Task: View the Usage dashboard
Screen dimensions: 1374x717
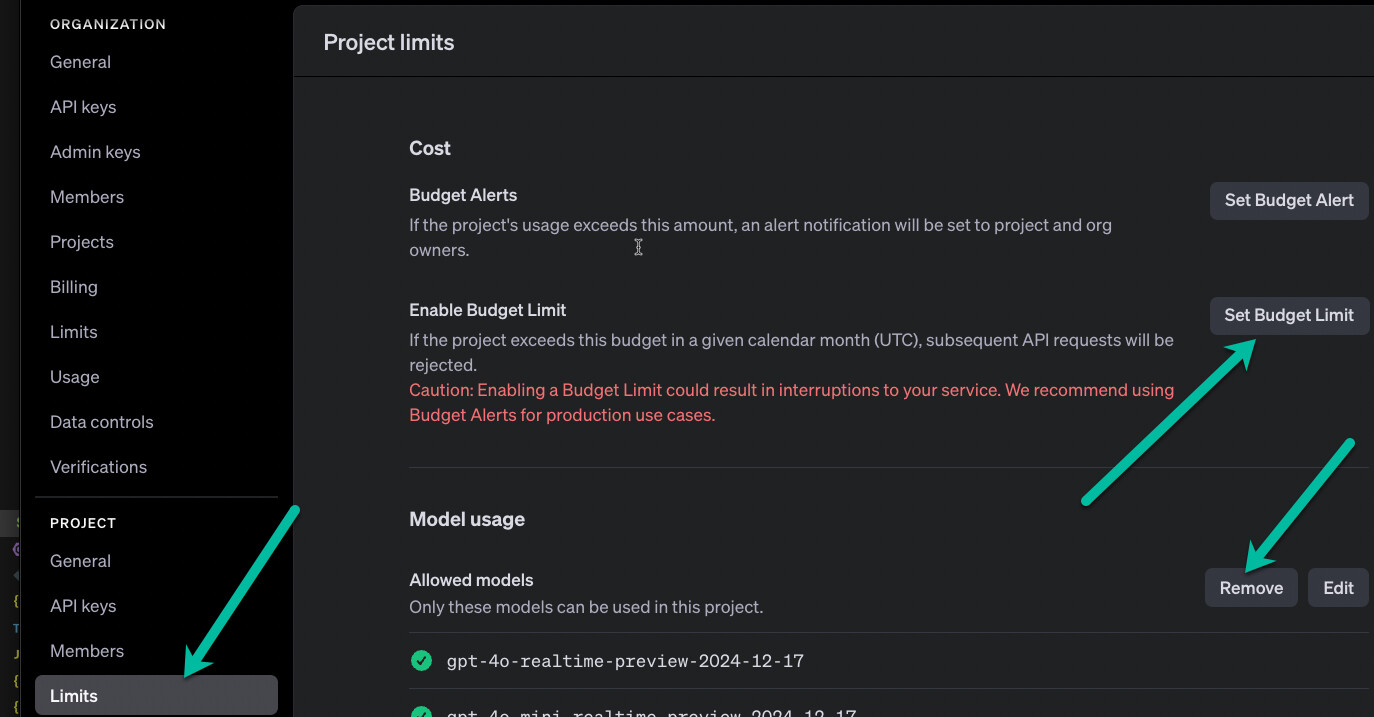Action: pos(74,376)
